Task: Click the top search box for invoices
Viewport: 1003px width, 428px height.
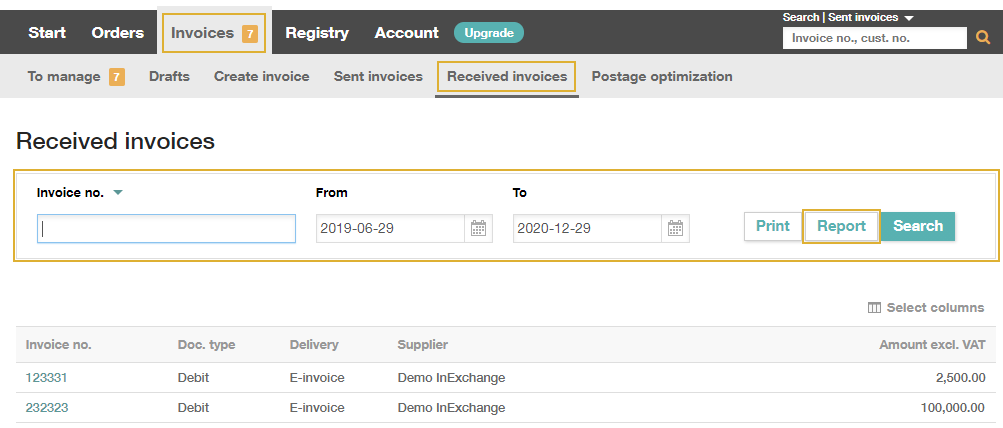Action: (874, 38)
